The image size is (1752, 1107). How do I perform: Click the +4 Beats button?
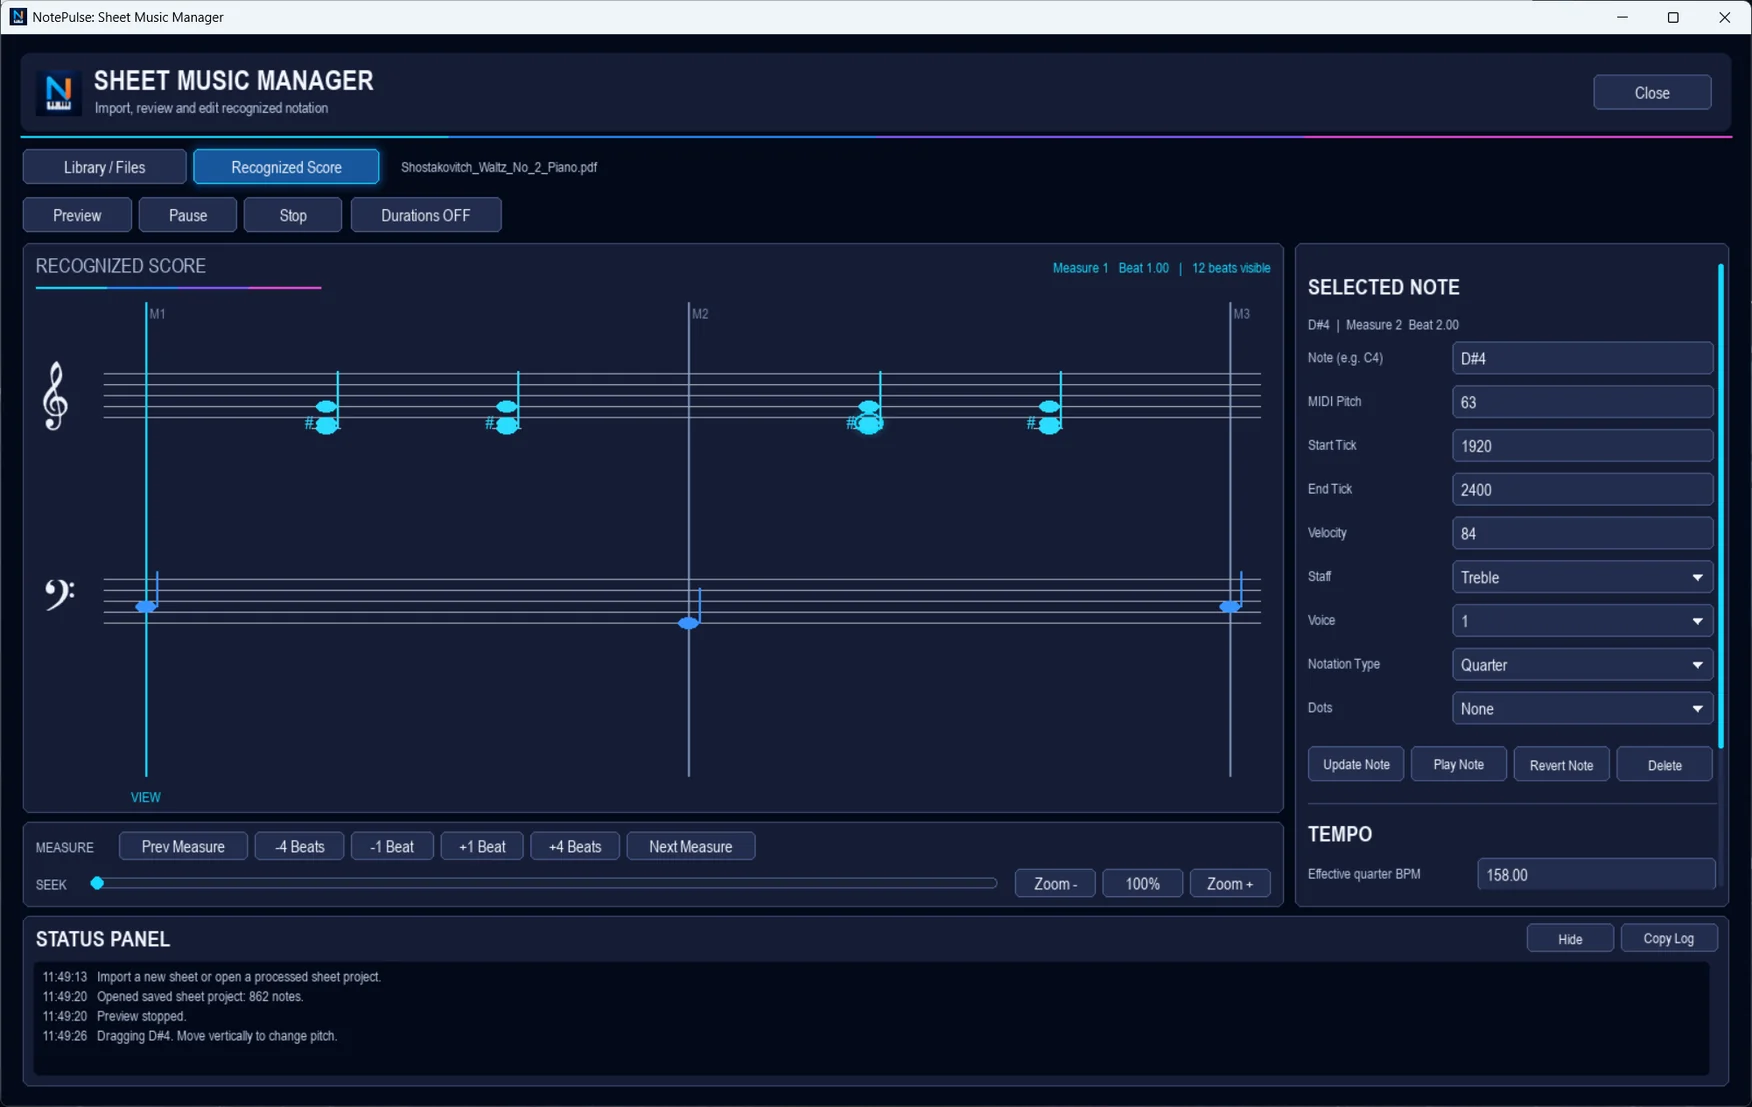[575, 846]
